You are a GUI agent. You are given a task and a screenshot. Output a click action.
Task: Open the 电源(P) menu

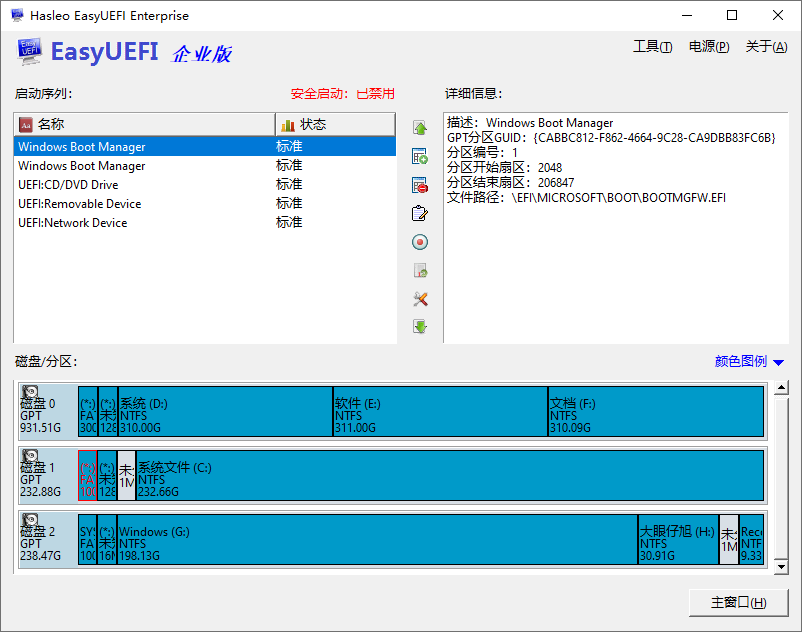[709, 47]
